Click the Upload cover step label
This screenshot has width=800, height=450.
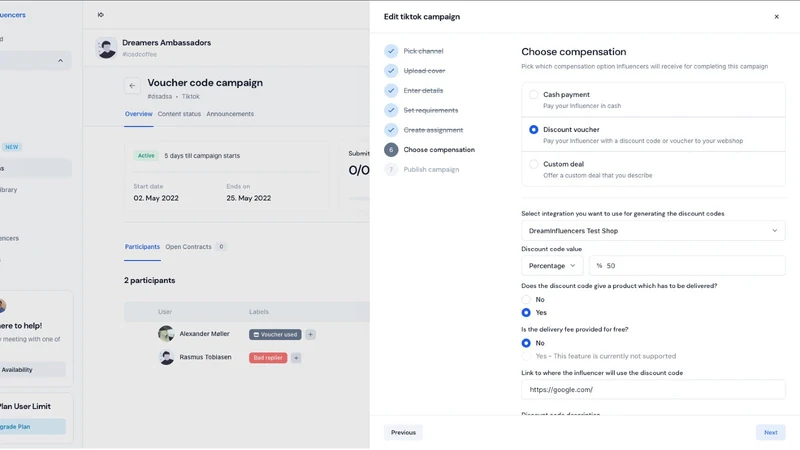coord(424,71)
